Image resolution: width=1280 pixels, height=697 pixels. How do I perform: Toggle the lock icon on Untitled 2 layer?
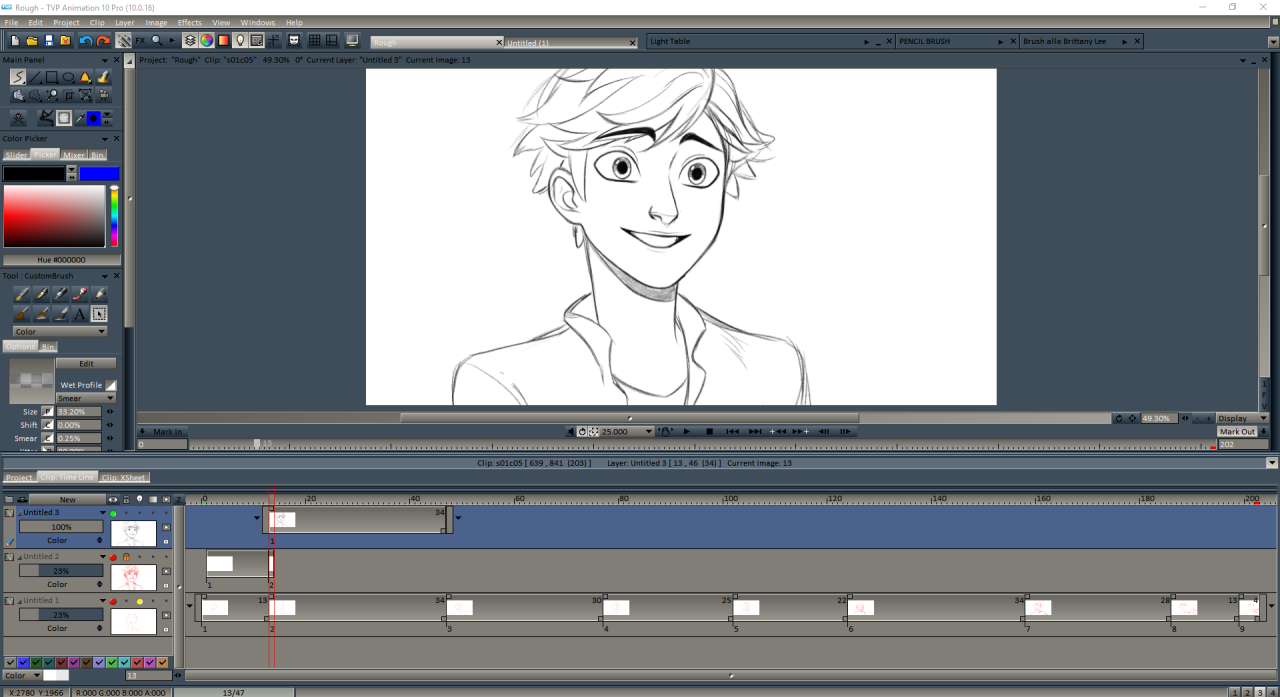[127, 557]
